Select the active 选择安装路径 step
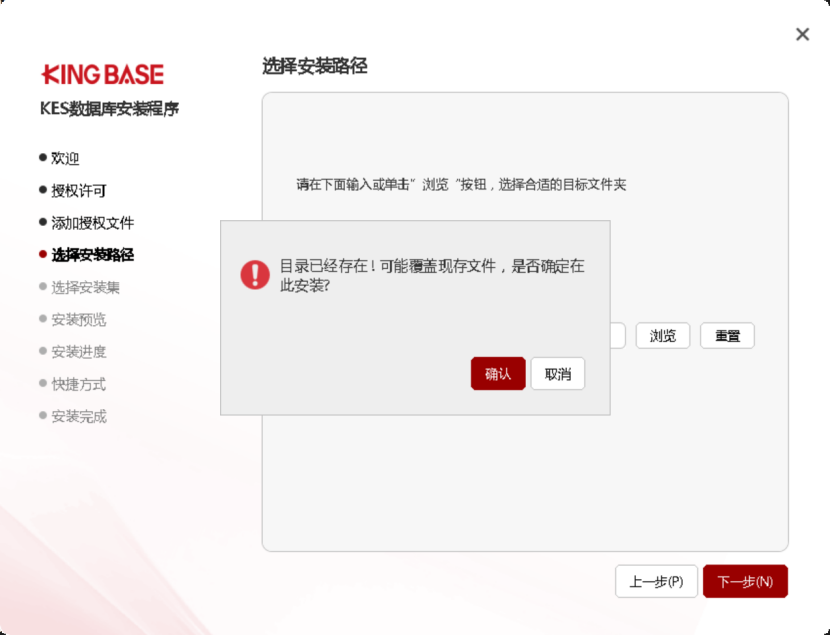 tap(92, 255)
